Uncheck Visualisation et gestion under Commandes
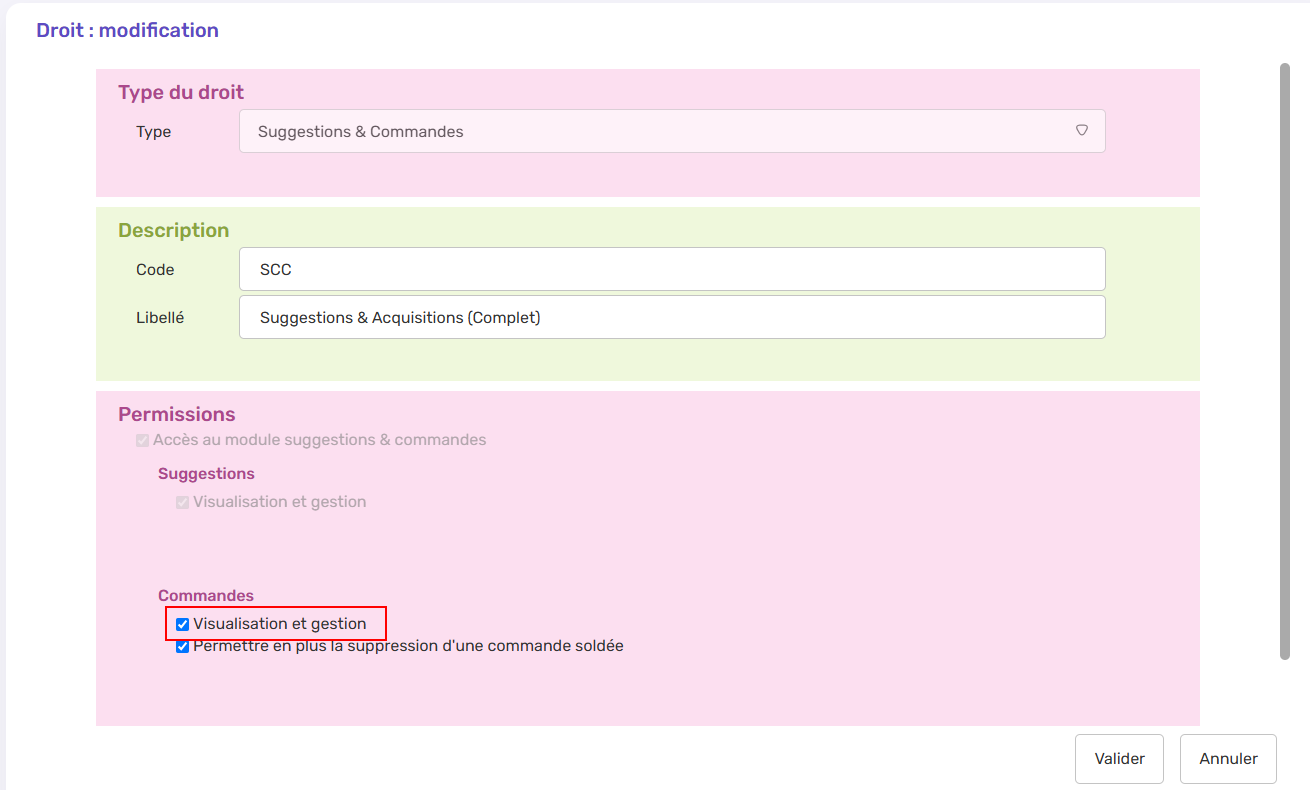The width and height of the screenshot is (1310, 790). 181,623
